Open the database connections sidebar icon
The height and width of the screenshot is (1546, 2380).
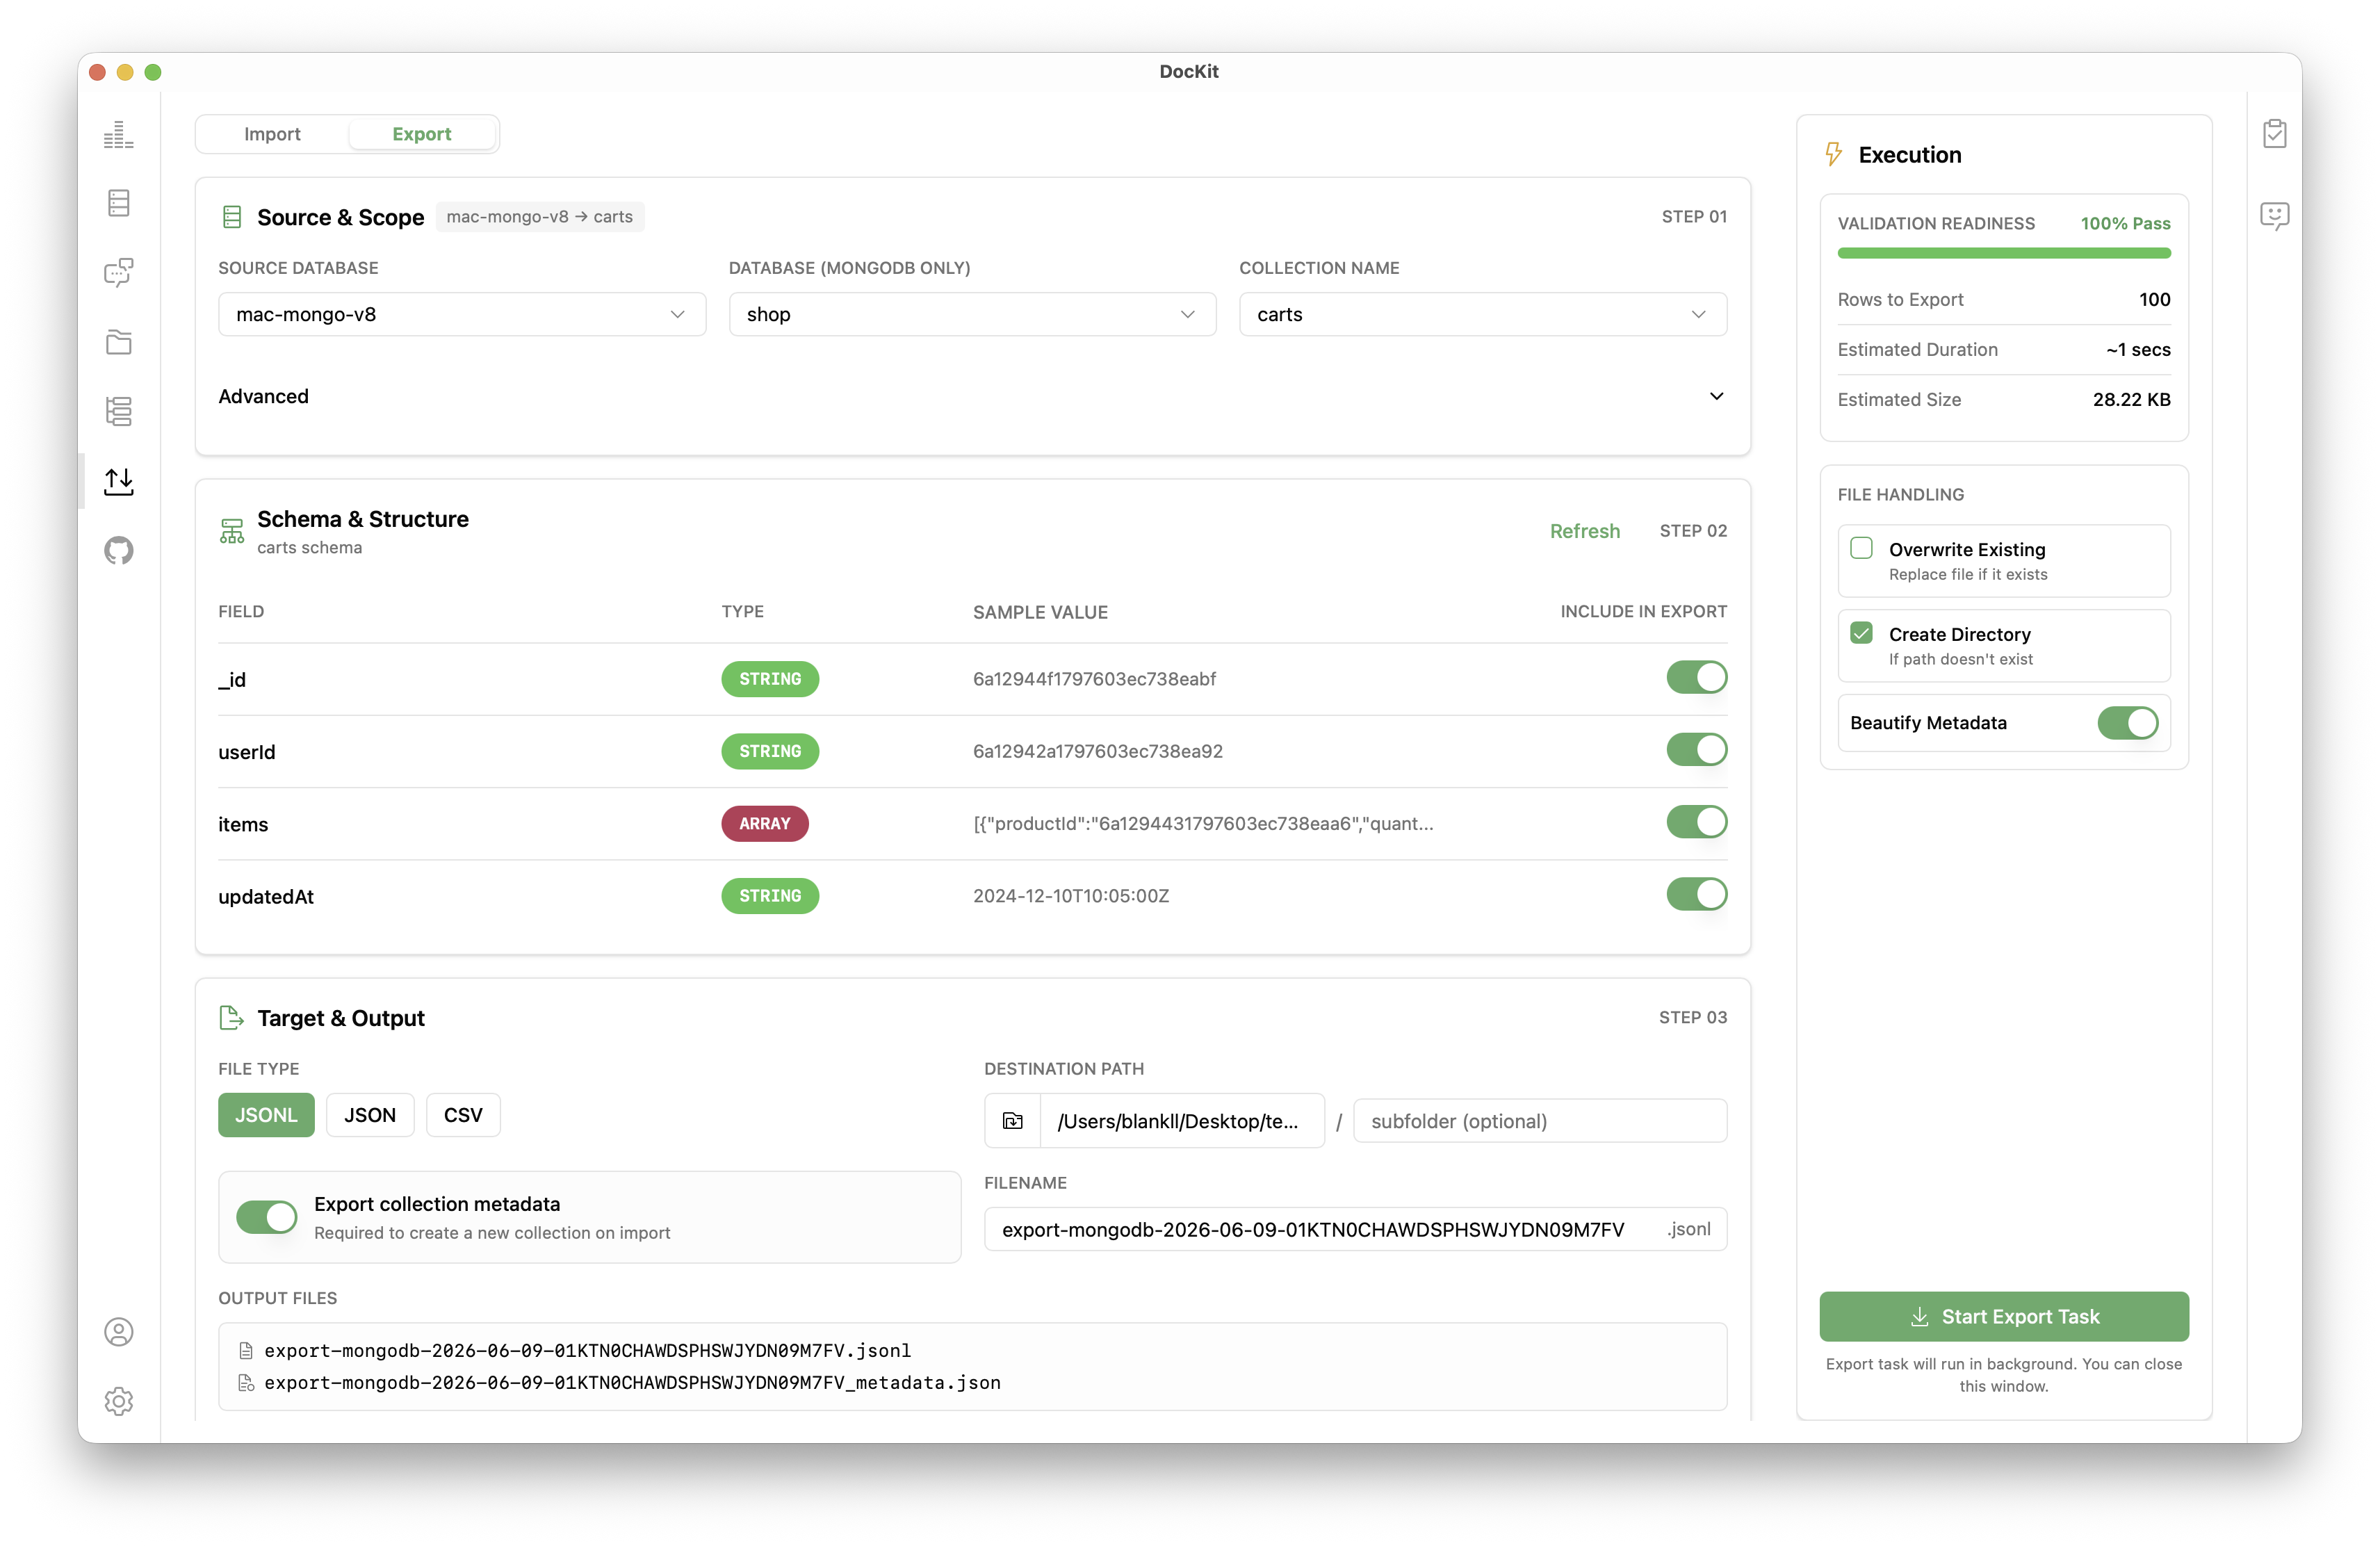point(118,203)
